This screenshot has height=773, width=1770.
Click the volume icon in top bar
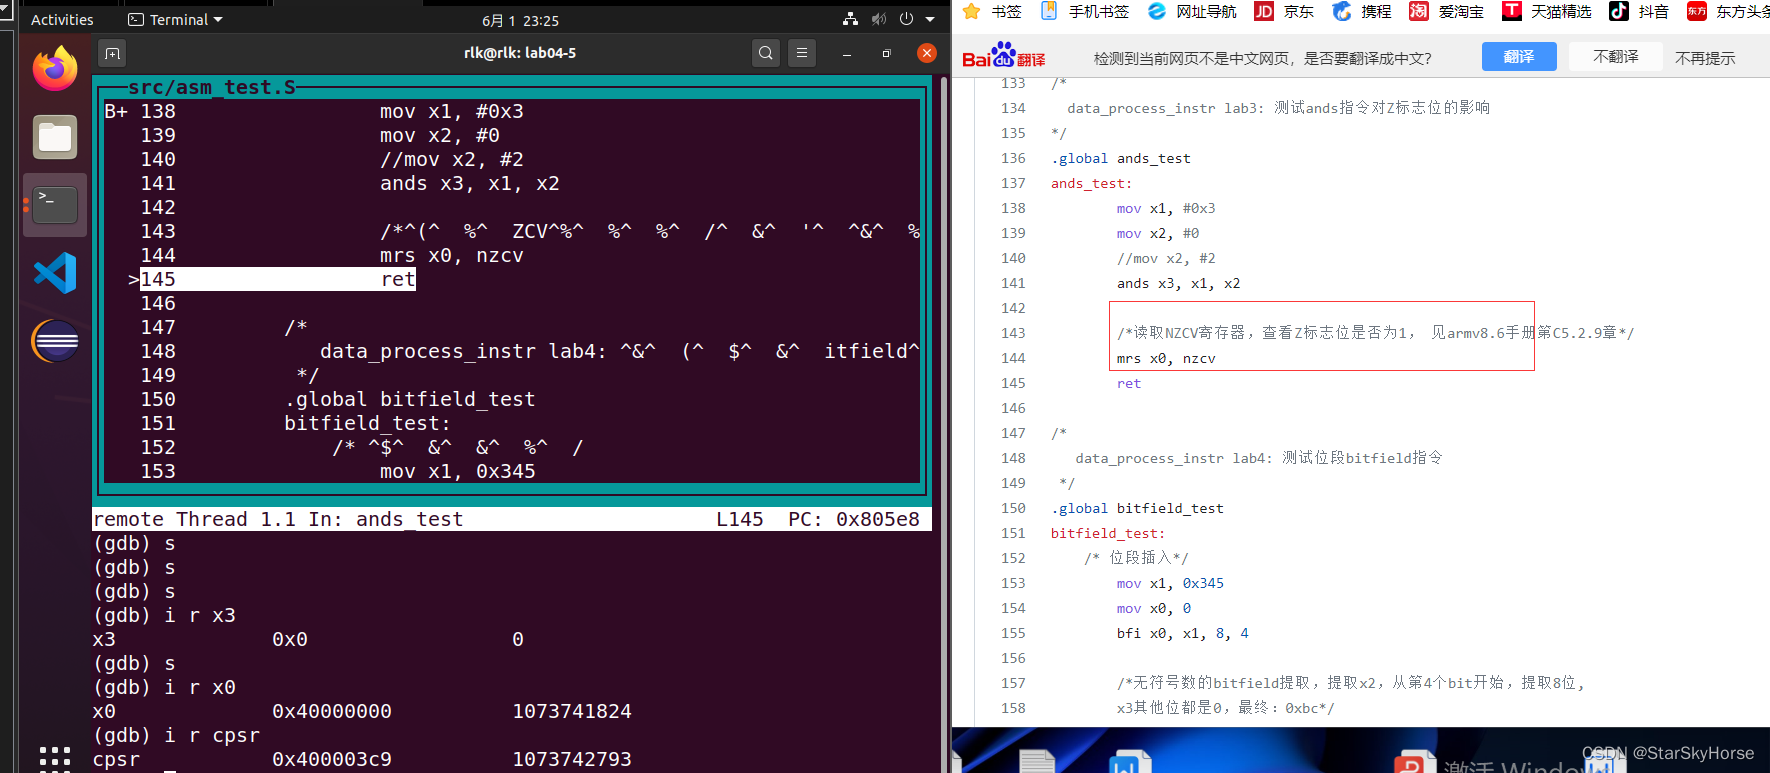pos(878,19)
